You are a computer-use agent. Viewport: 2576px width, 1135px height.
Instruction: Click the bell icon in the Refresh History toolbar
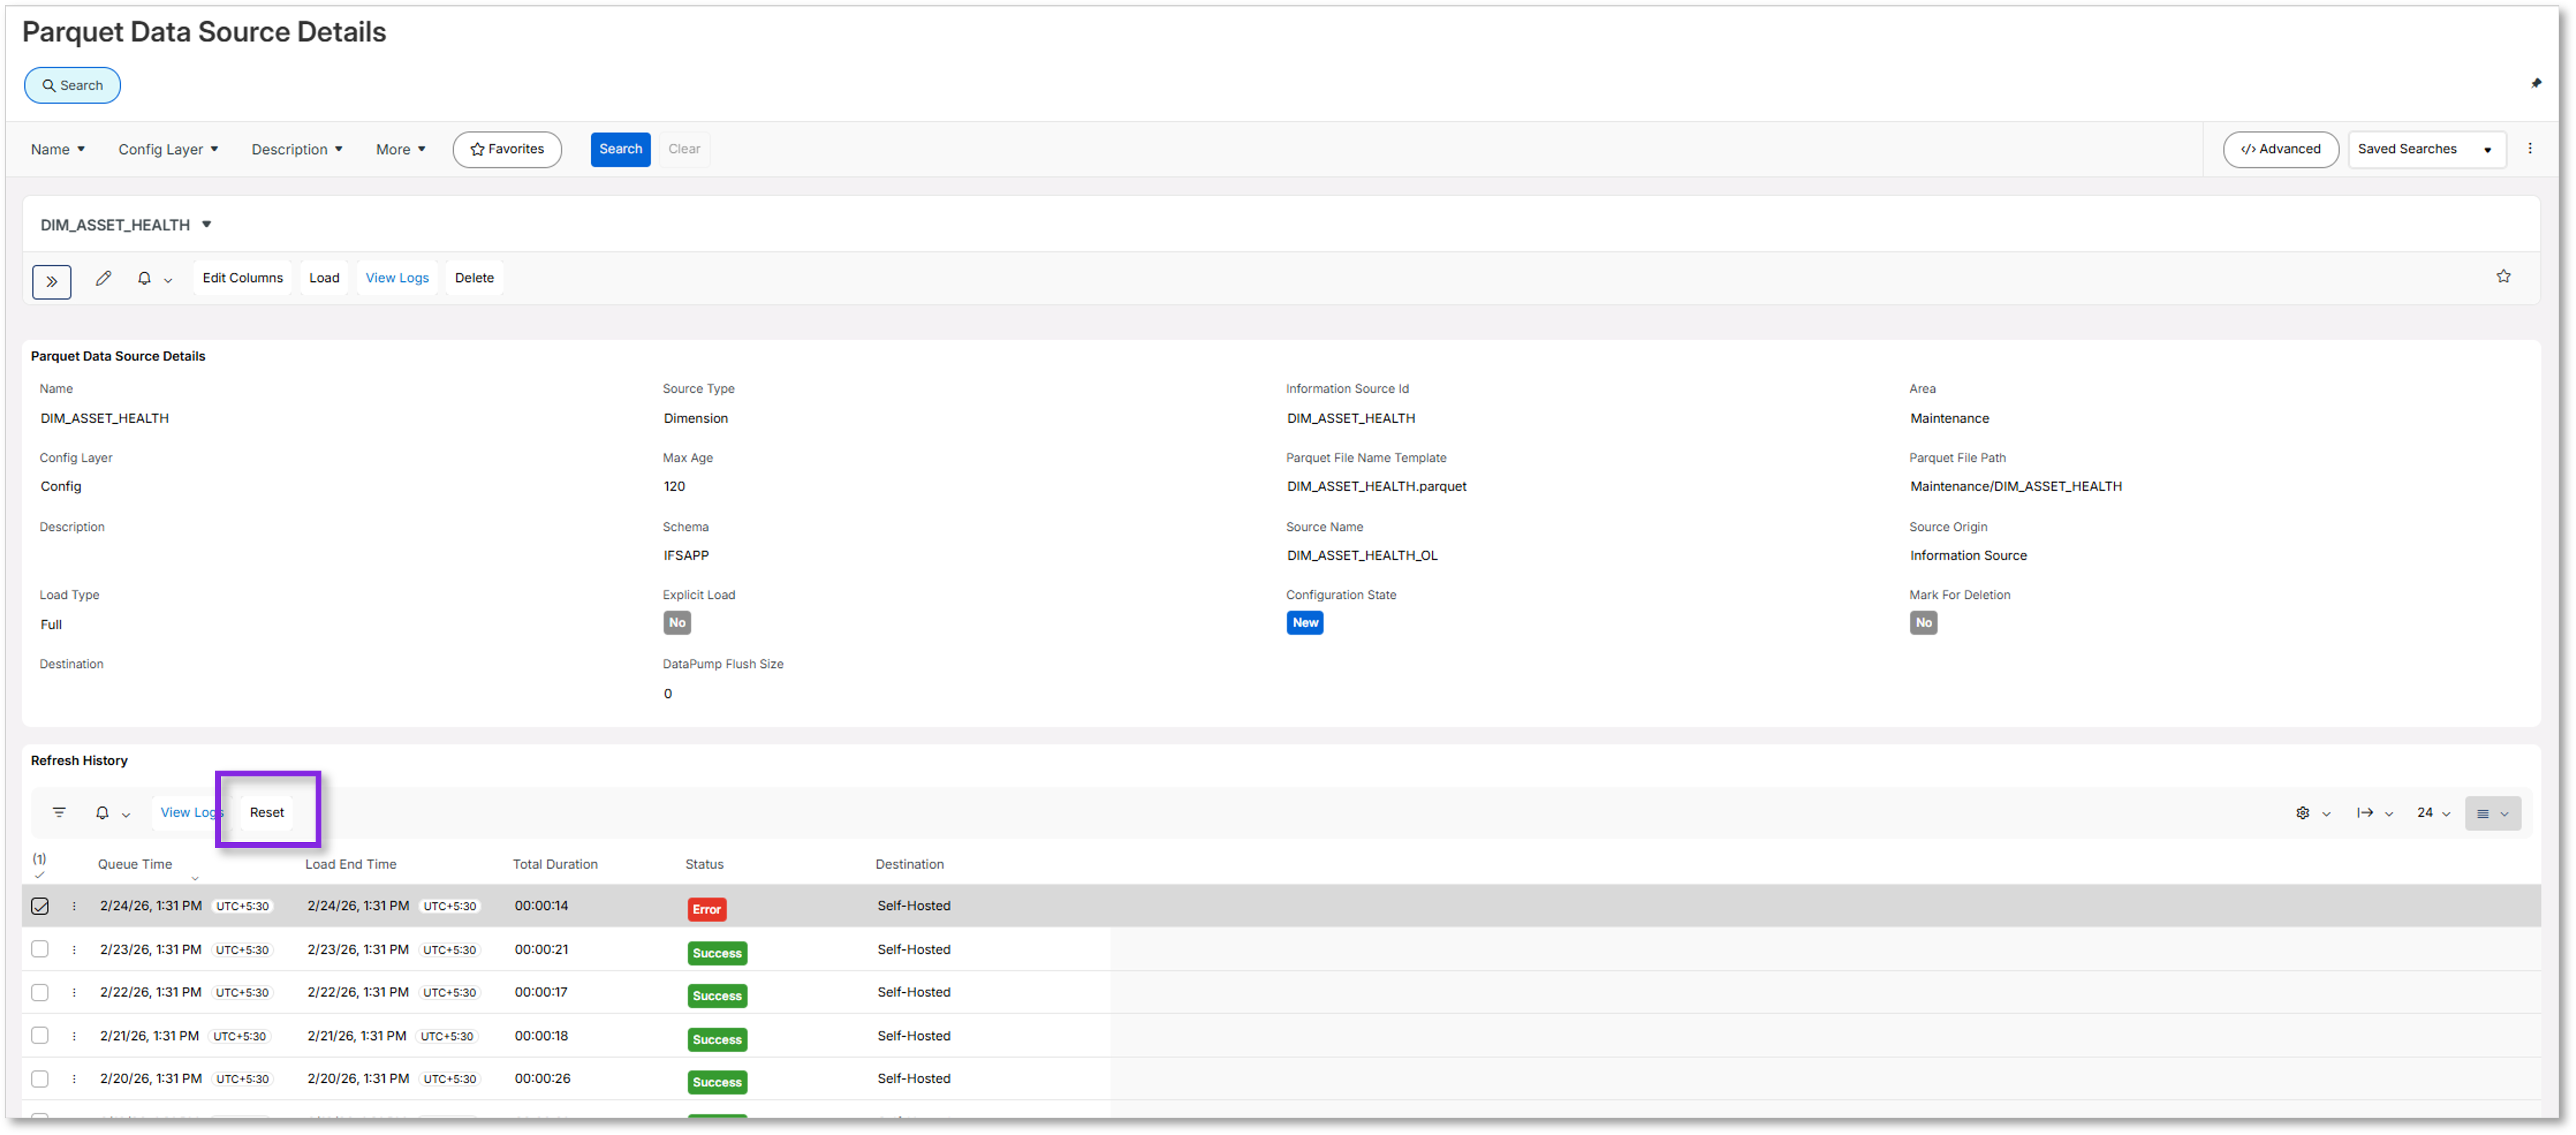coord(102,812)
